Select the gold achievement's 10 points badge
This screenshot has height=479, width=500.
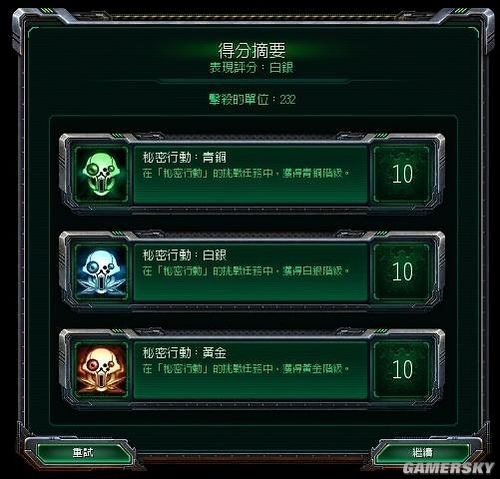pyautogui.click(x=402, y=370)
